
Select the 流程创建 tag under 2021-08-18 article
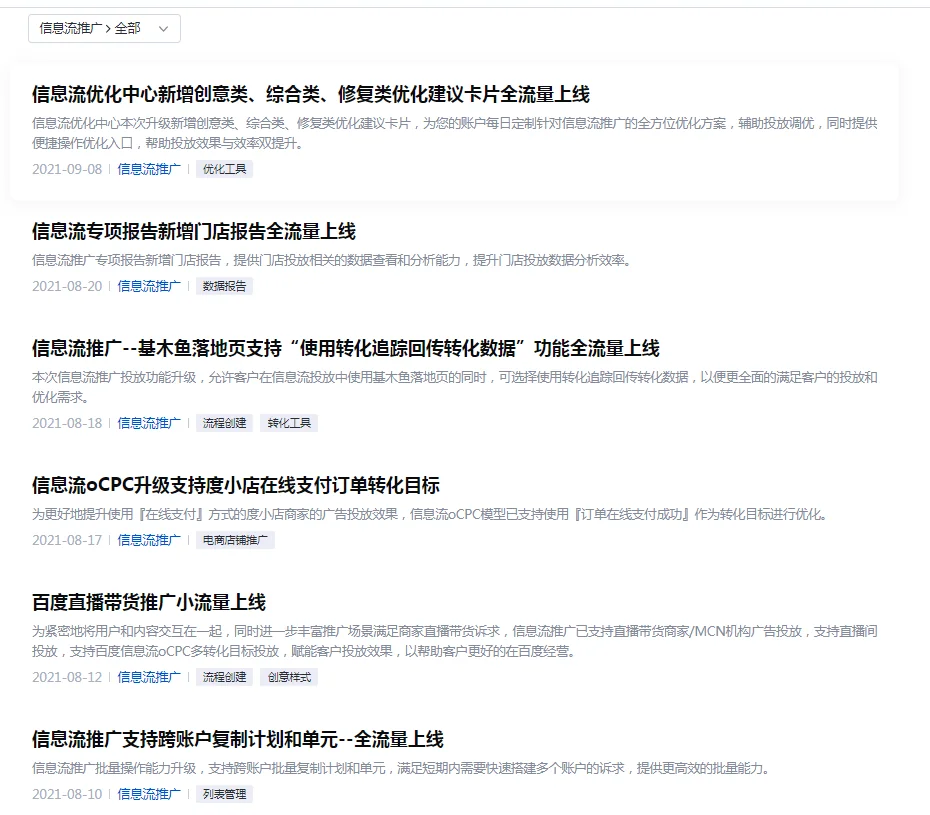coord(224,423)
